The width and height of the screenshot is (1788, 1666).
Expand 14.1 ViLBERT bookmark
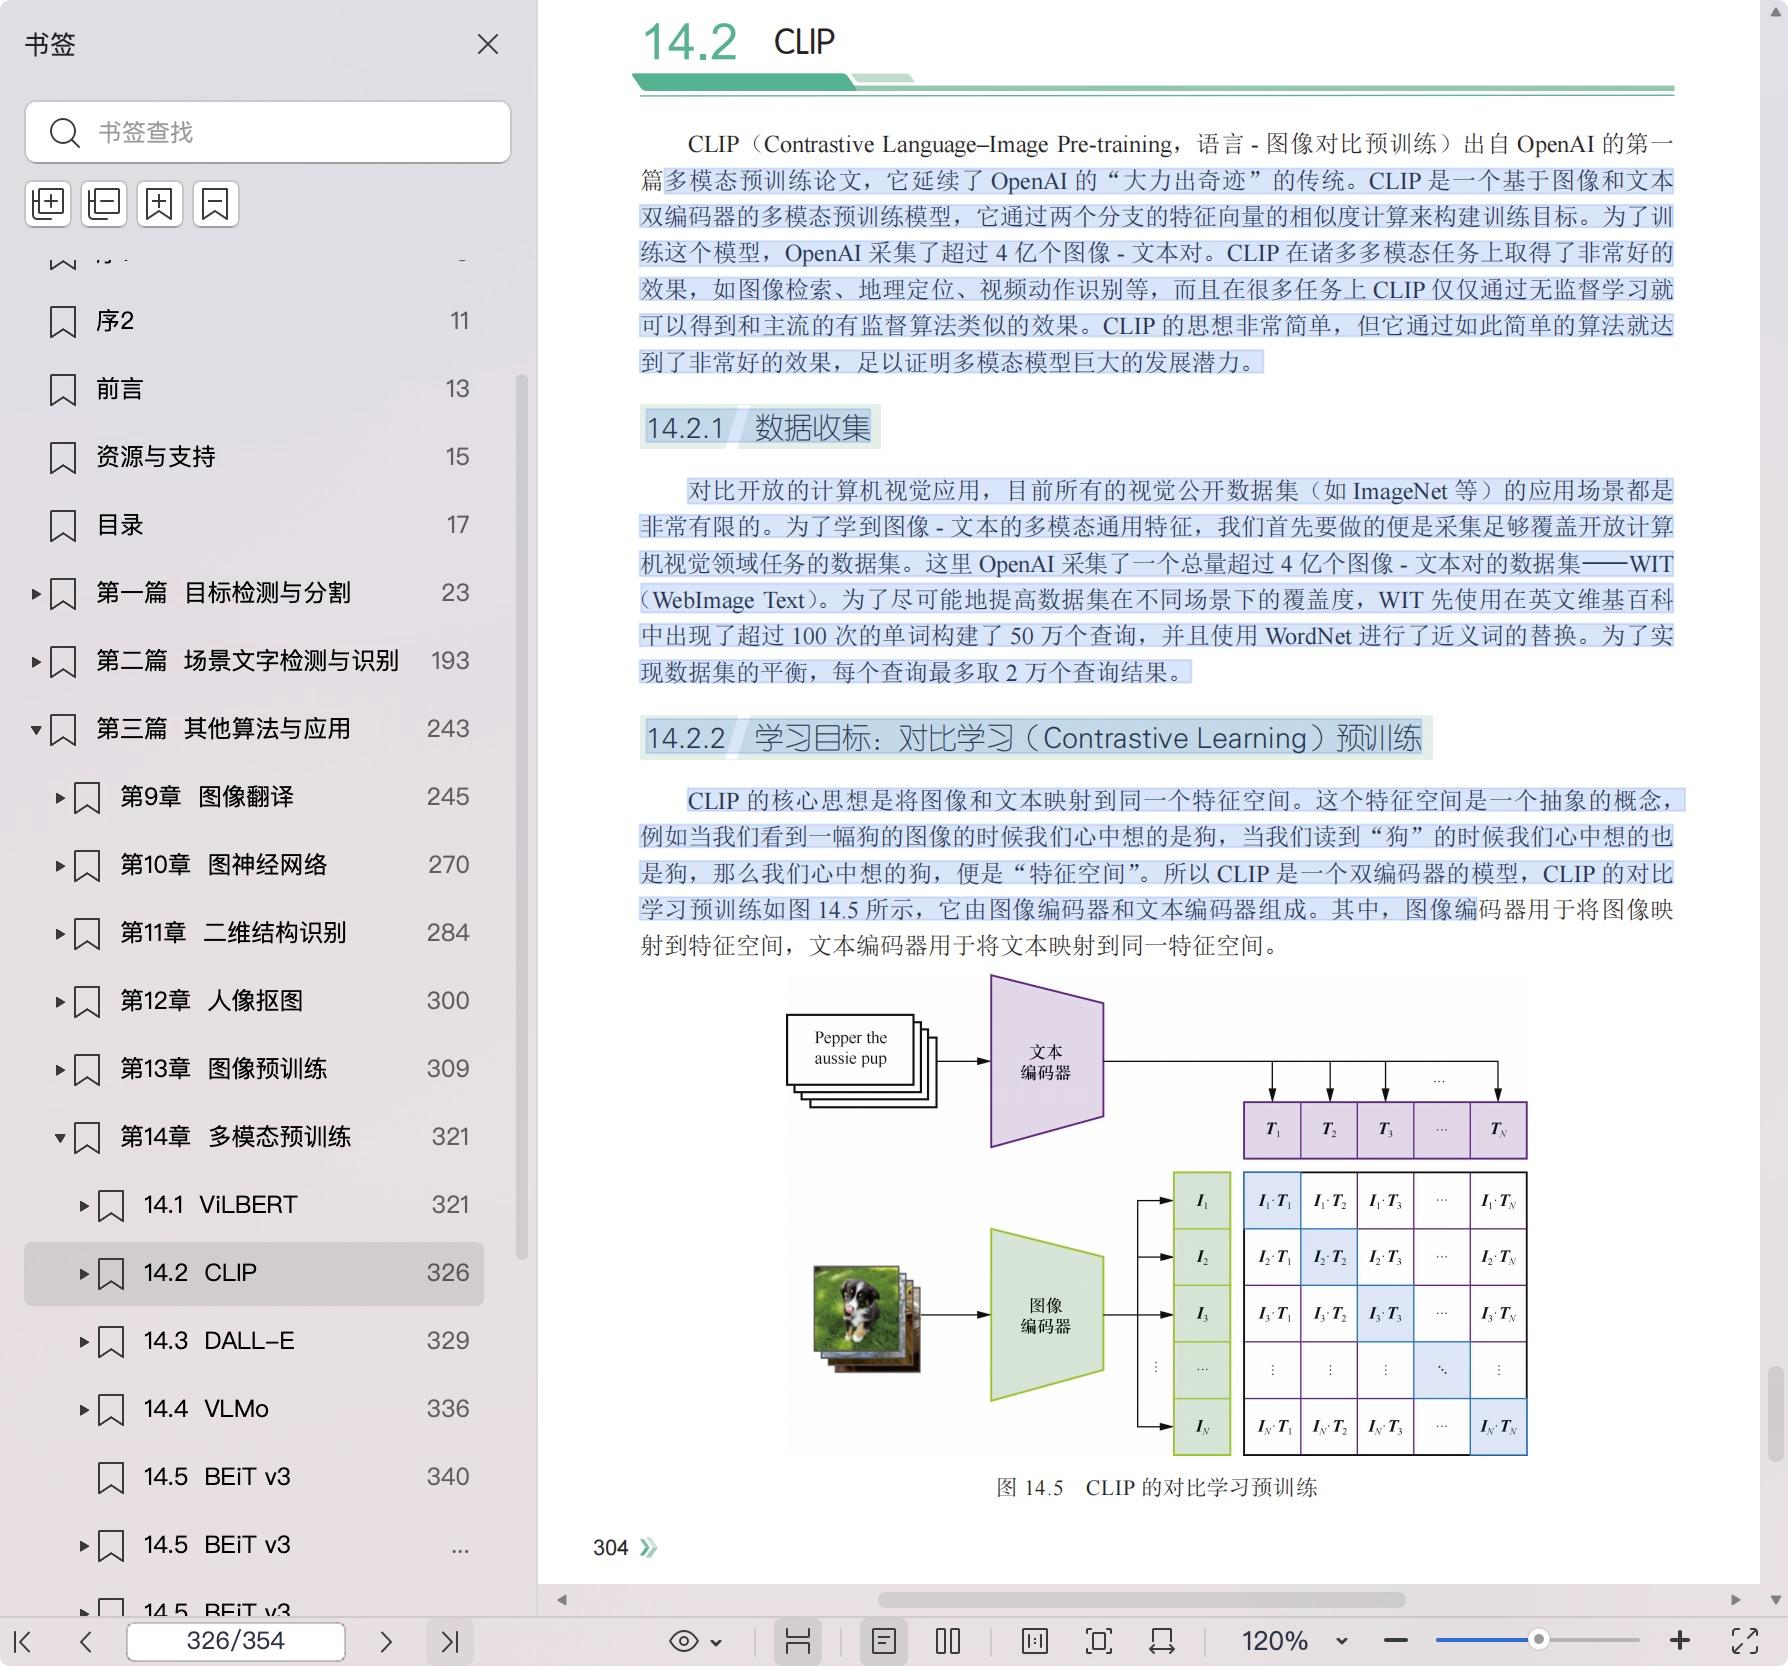coord(84,1206)
